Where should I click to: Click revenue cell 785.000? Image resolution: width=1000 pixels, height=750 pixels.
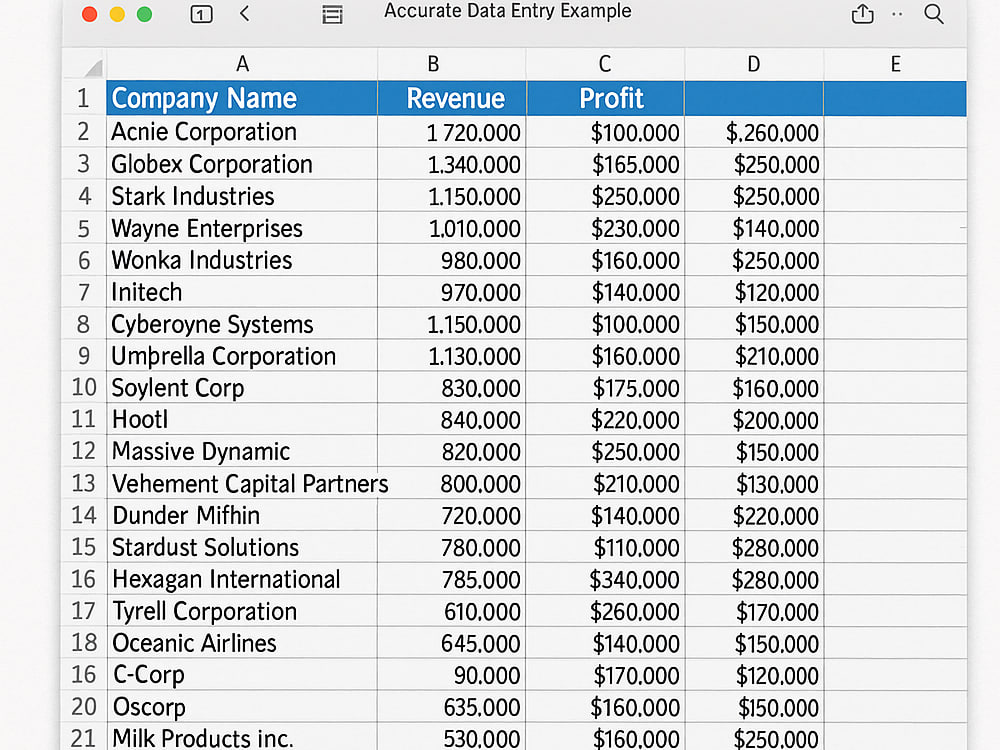coord(452,579)
